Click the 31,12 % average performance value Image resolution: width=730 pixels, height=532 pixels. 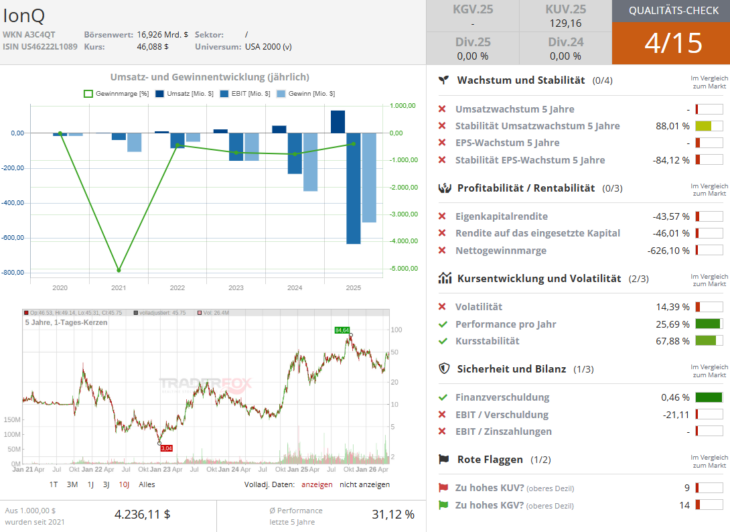(393, 514)
